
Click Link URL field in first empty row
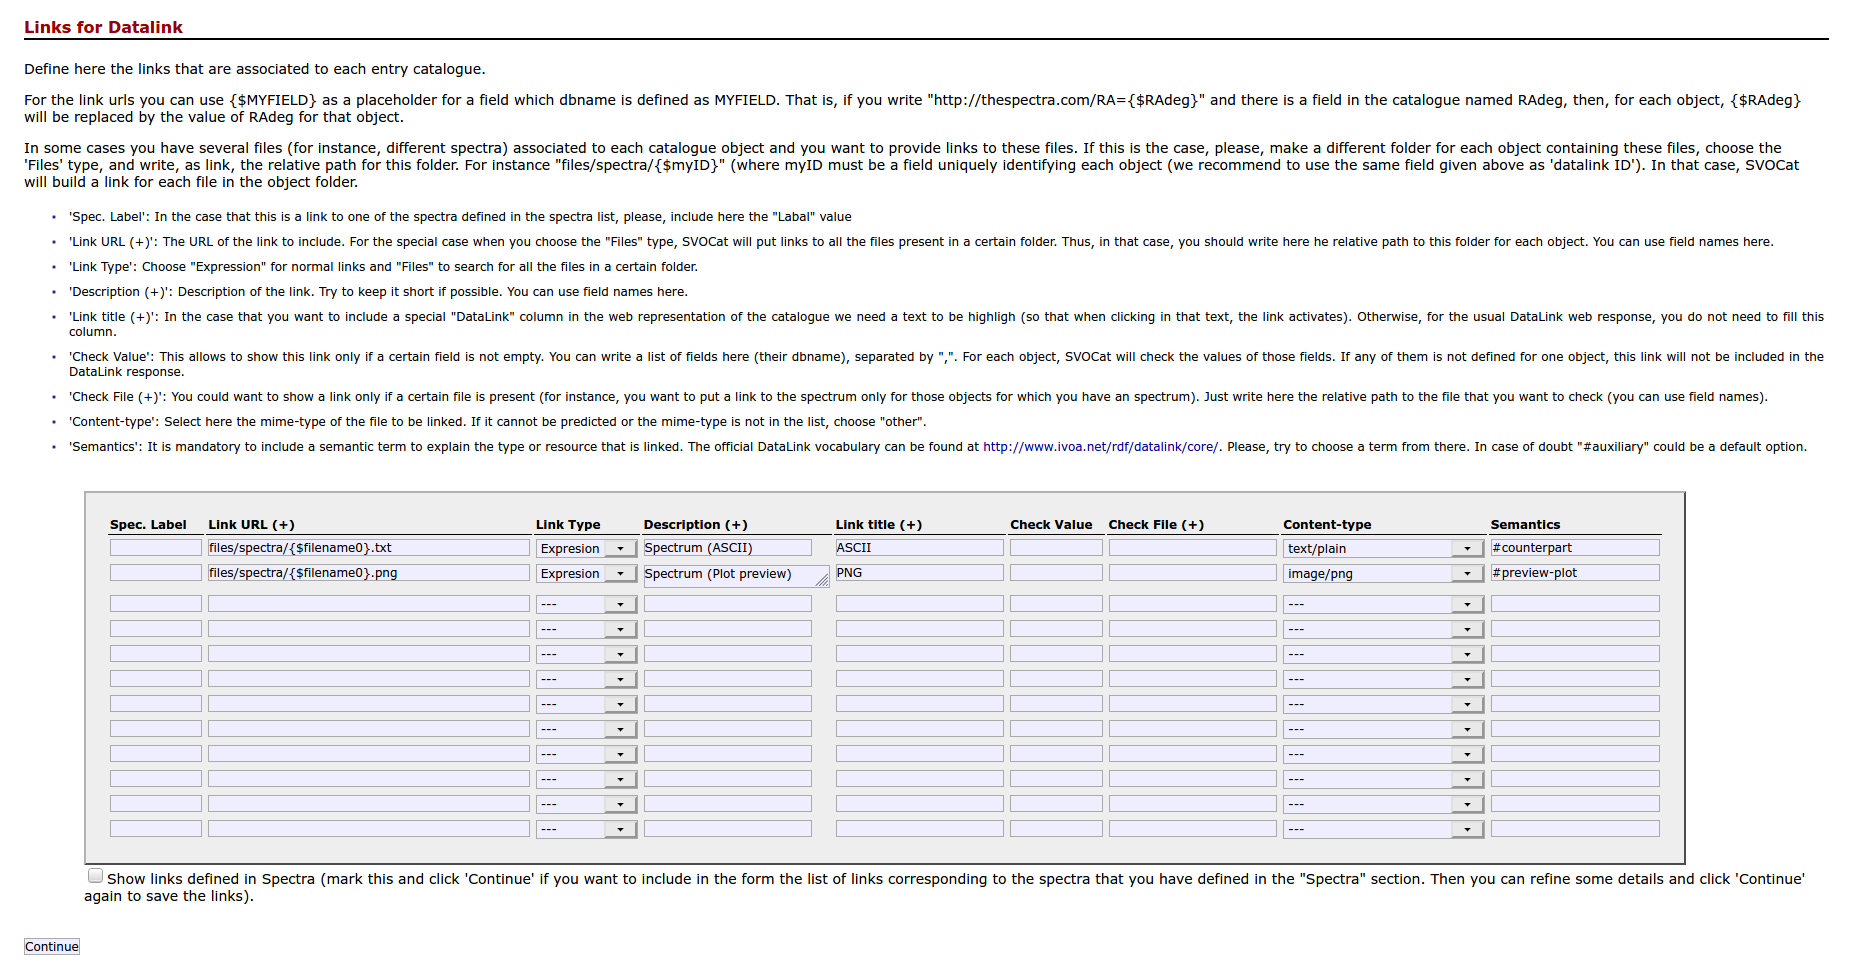point(369,604)
